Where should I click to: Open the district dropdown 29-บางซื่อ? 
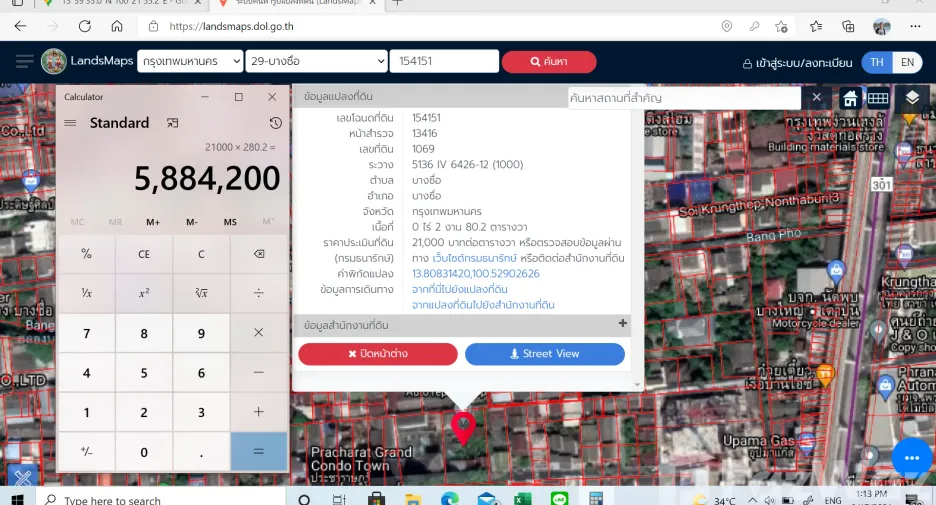[316, 61]
